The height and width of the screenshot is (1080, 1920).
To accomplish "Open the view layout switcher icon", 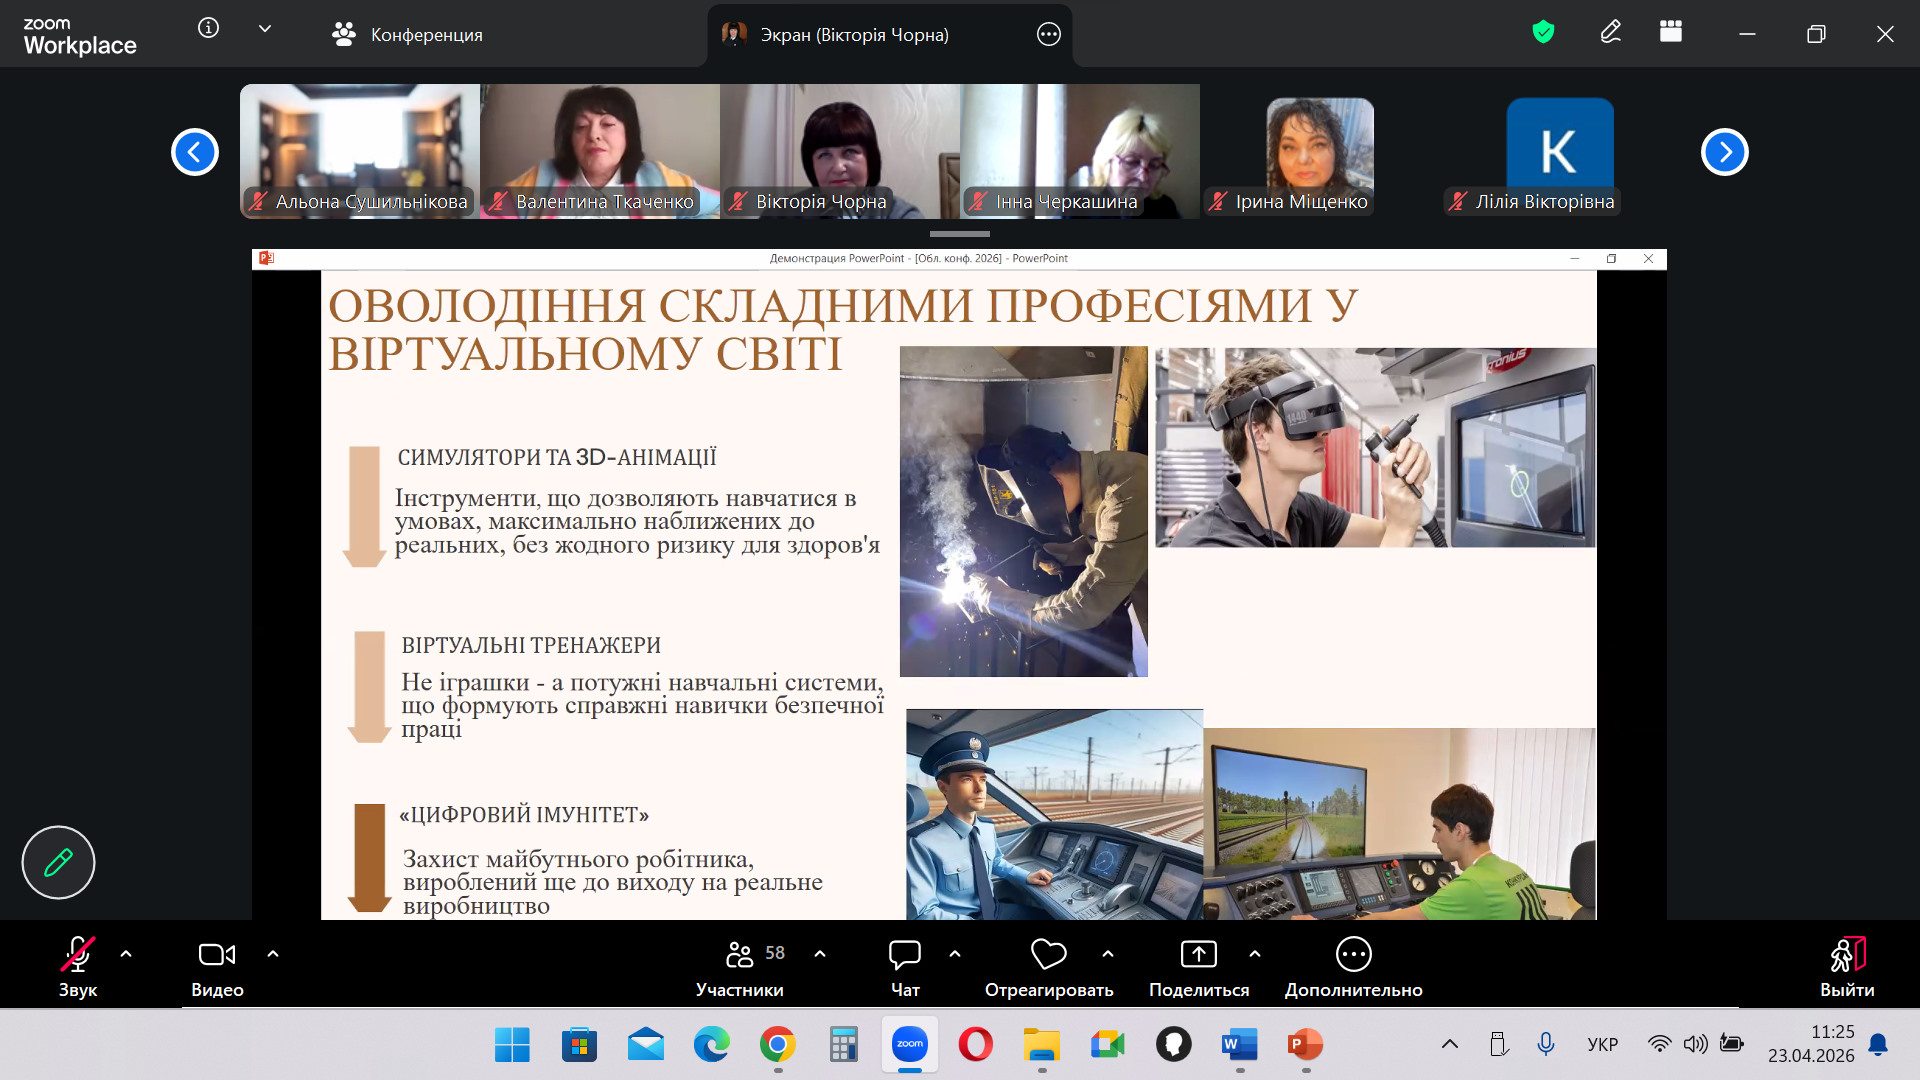I will click(1671, 32).
